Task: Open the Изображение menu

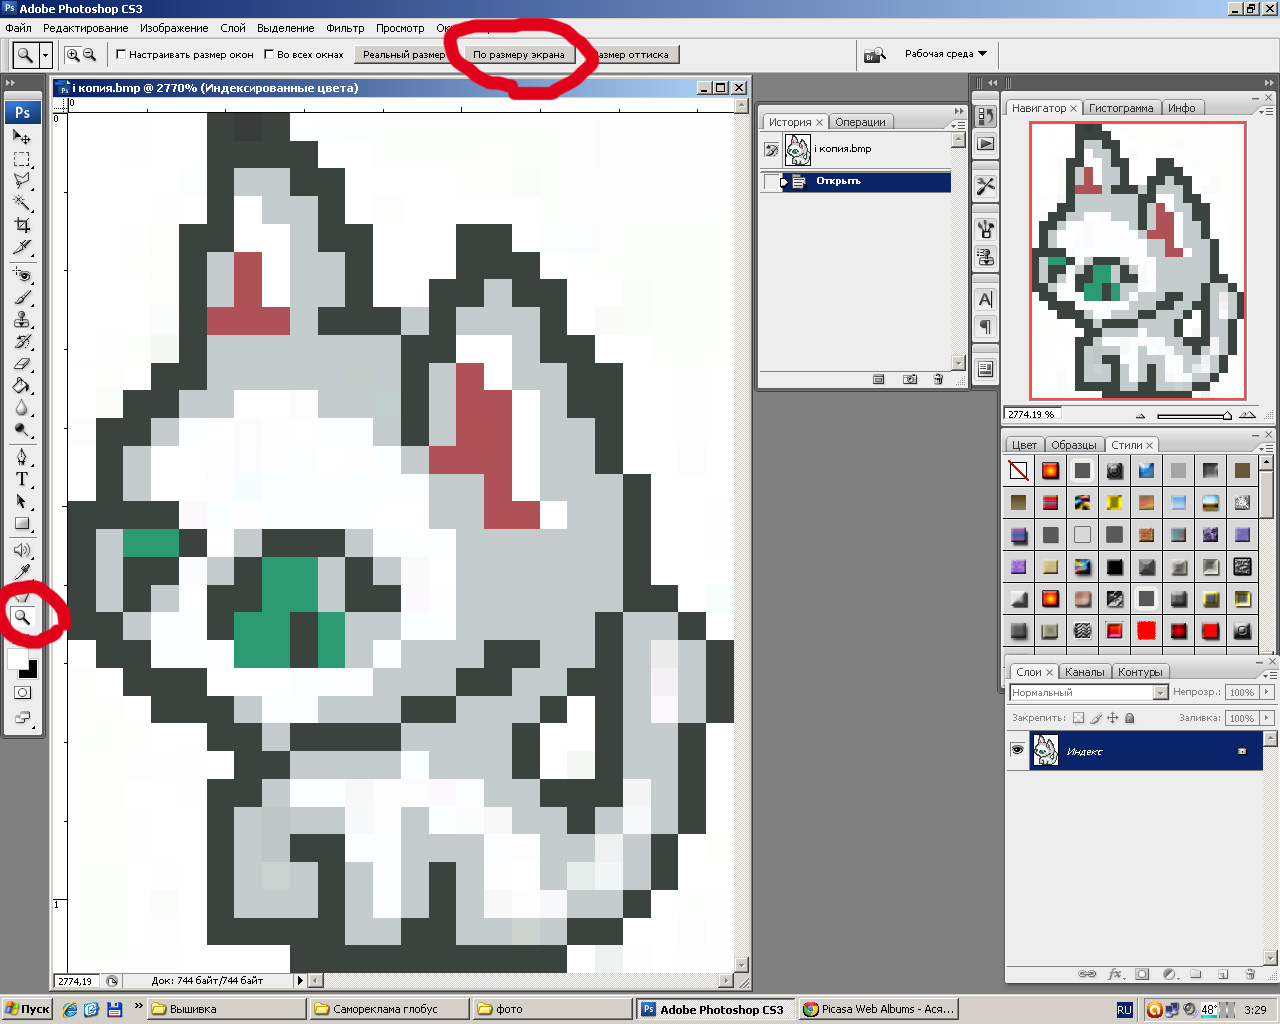Action: 174,28
